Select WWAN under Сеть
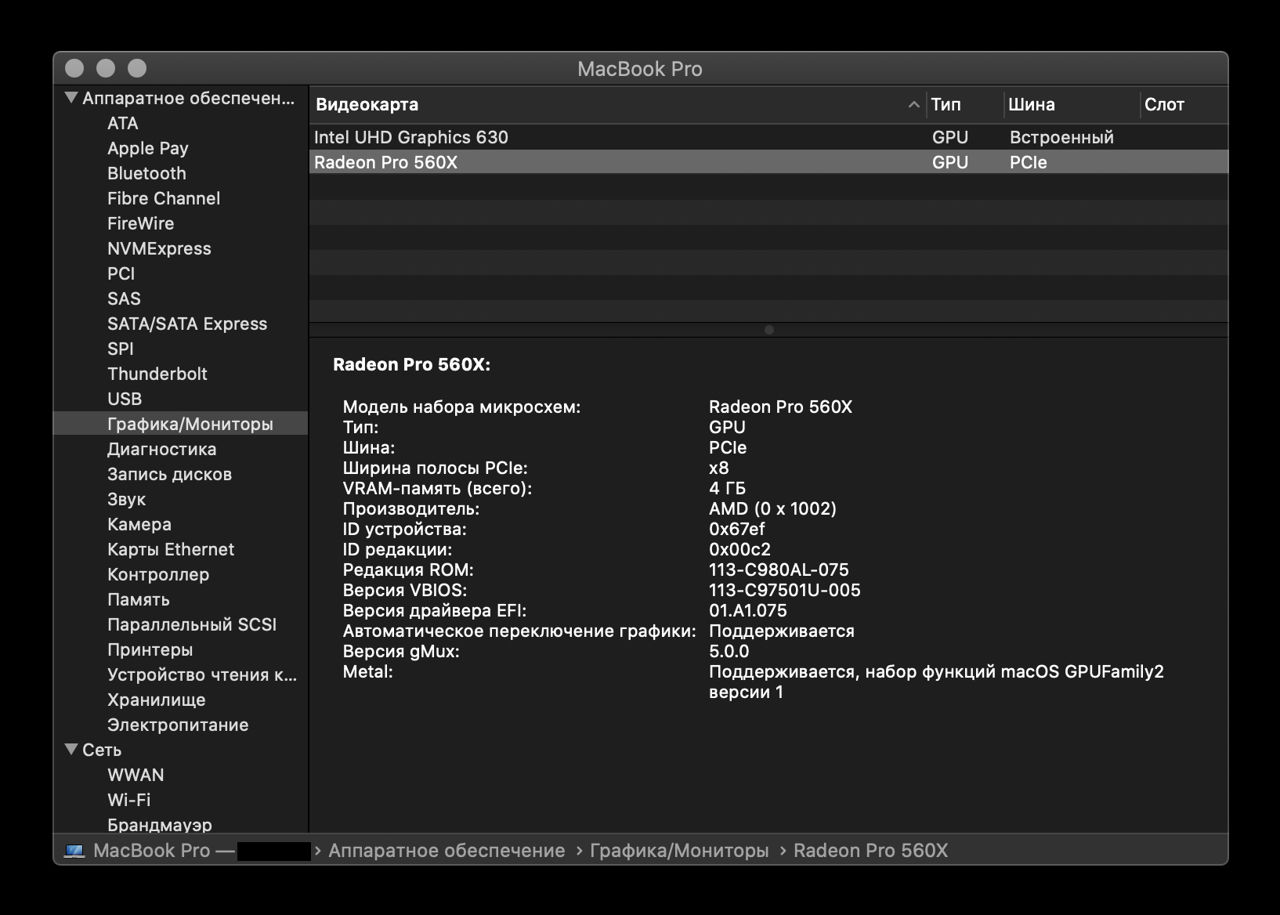This screenshot has width=1280, height=915. [136, 774]
